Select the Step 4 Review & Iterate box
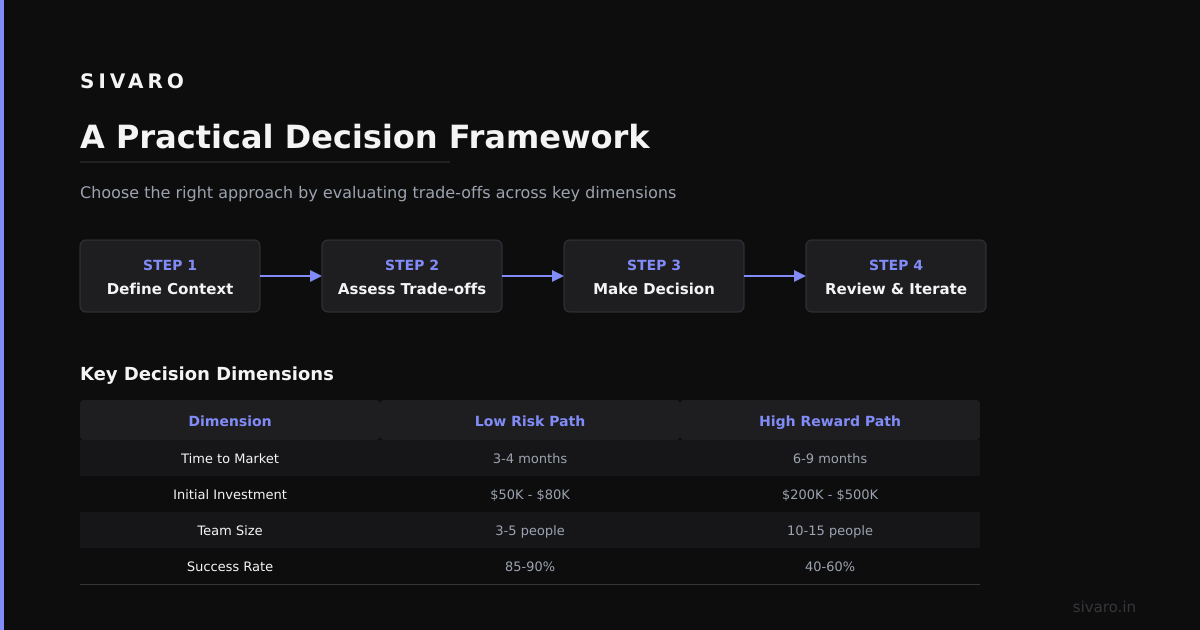Screen dimensions: 1200x630 [896, 276]
